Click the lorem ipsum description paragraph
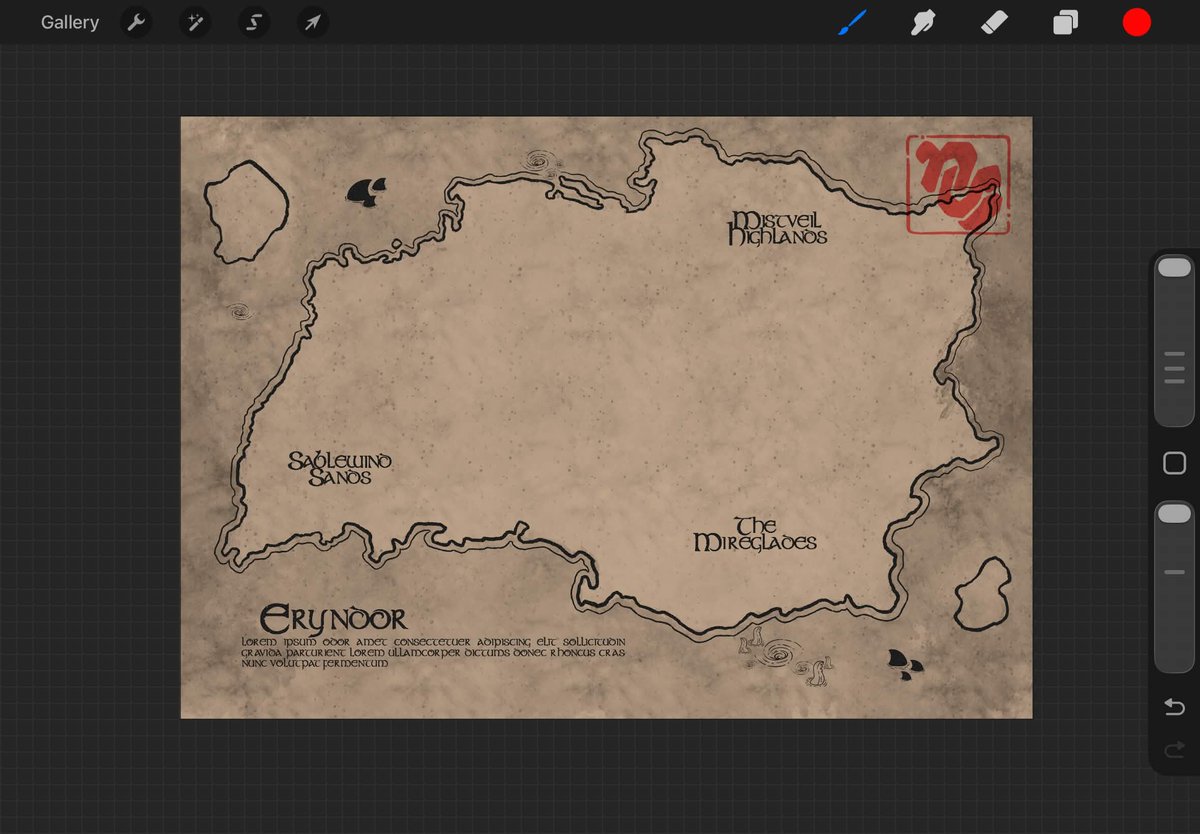 pyautogui.click(x=433, y=652)
